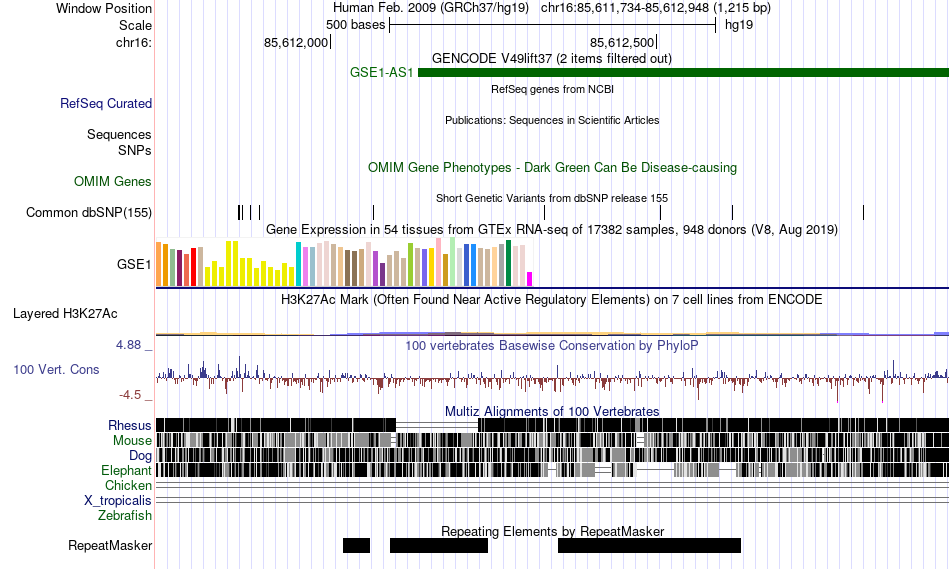This screenshot has width=950, height=569.
Task: Click Dog alignment species label
Action: click(x=141, y=456)
